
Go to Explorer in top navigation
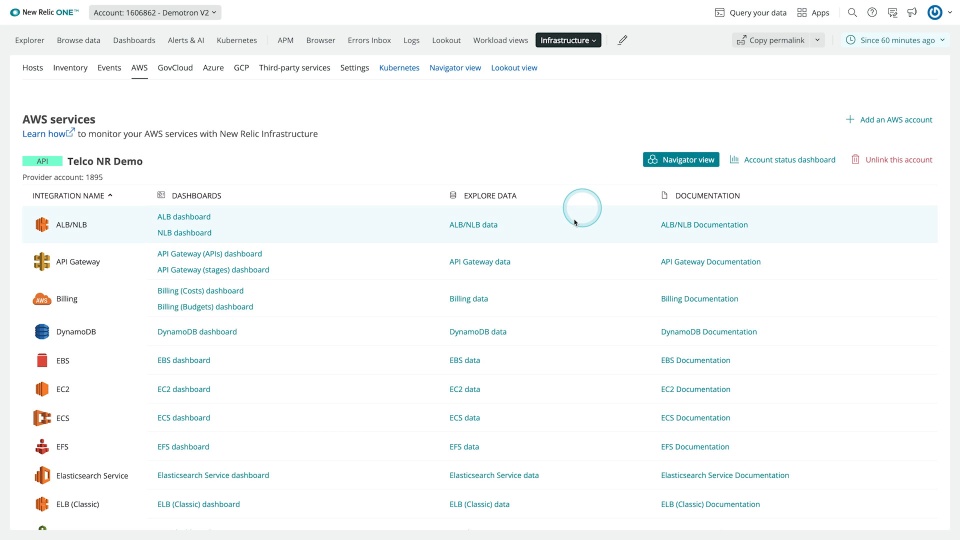tap(29, 40)
